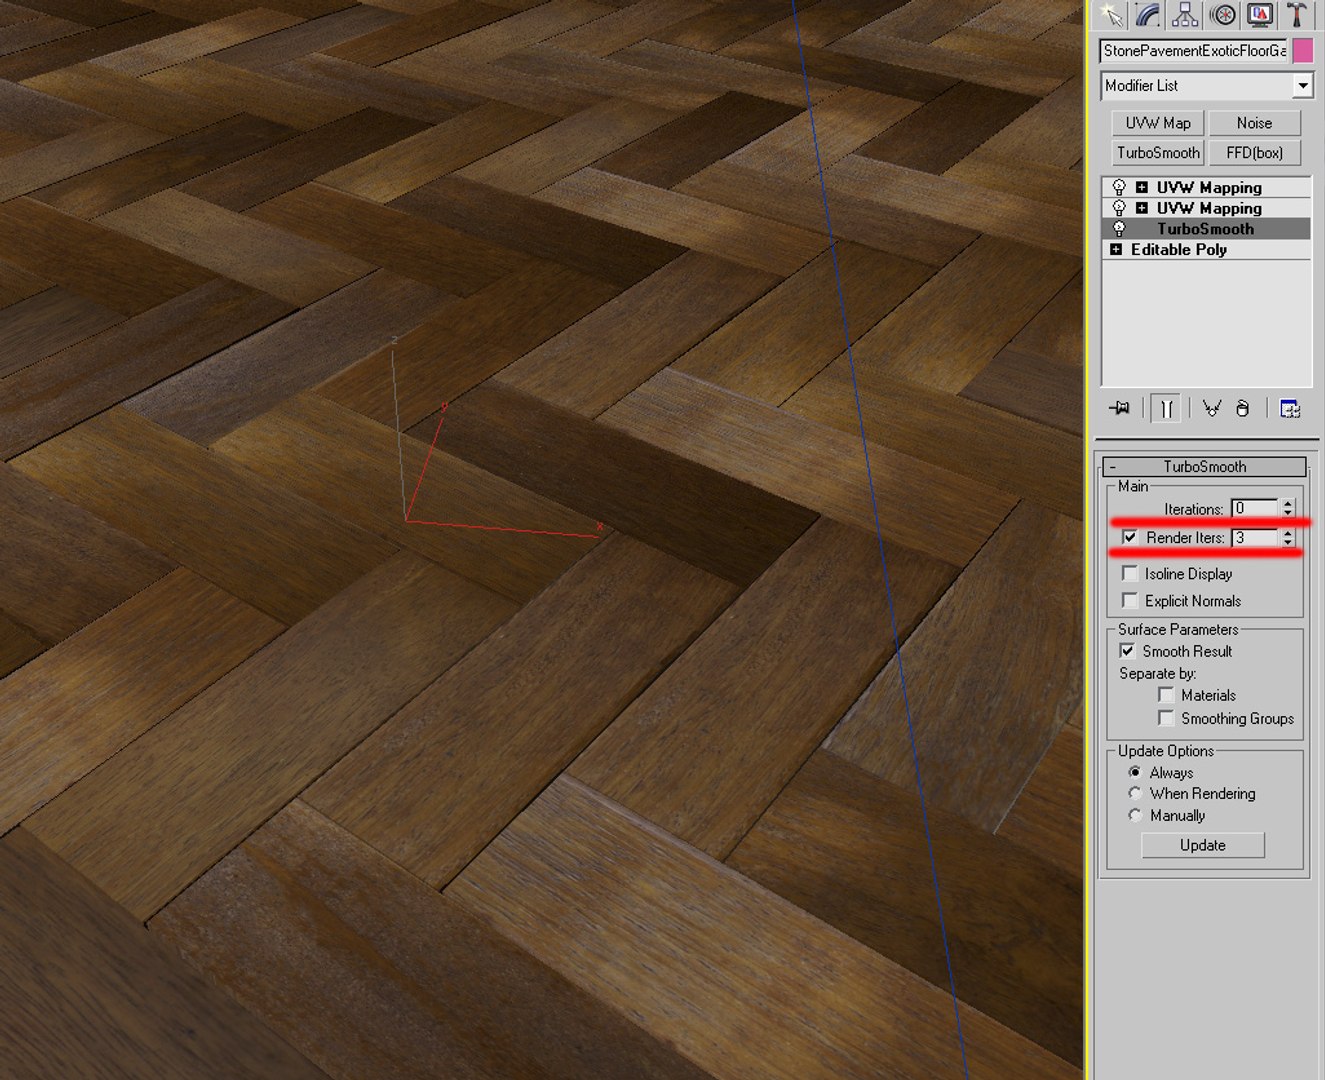
Task: Collapse the TurboSmooth rollout header
Action: 1204,467
